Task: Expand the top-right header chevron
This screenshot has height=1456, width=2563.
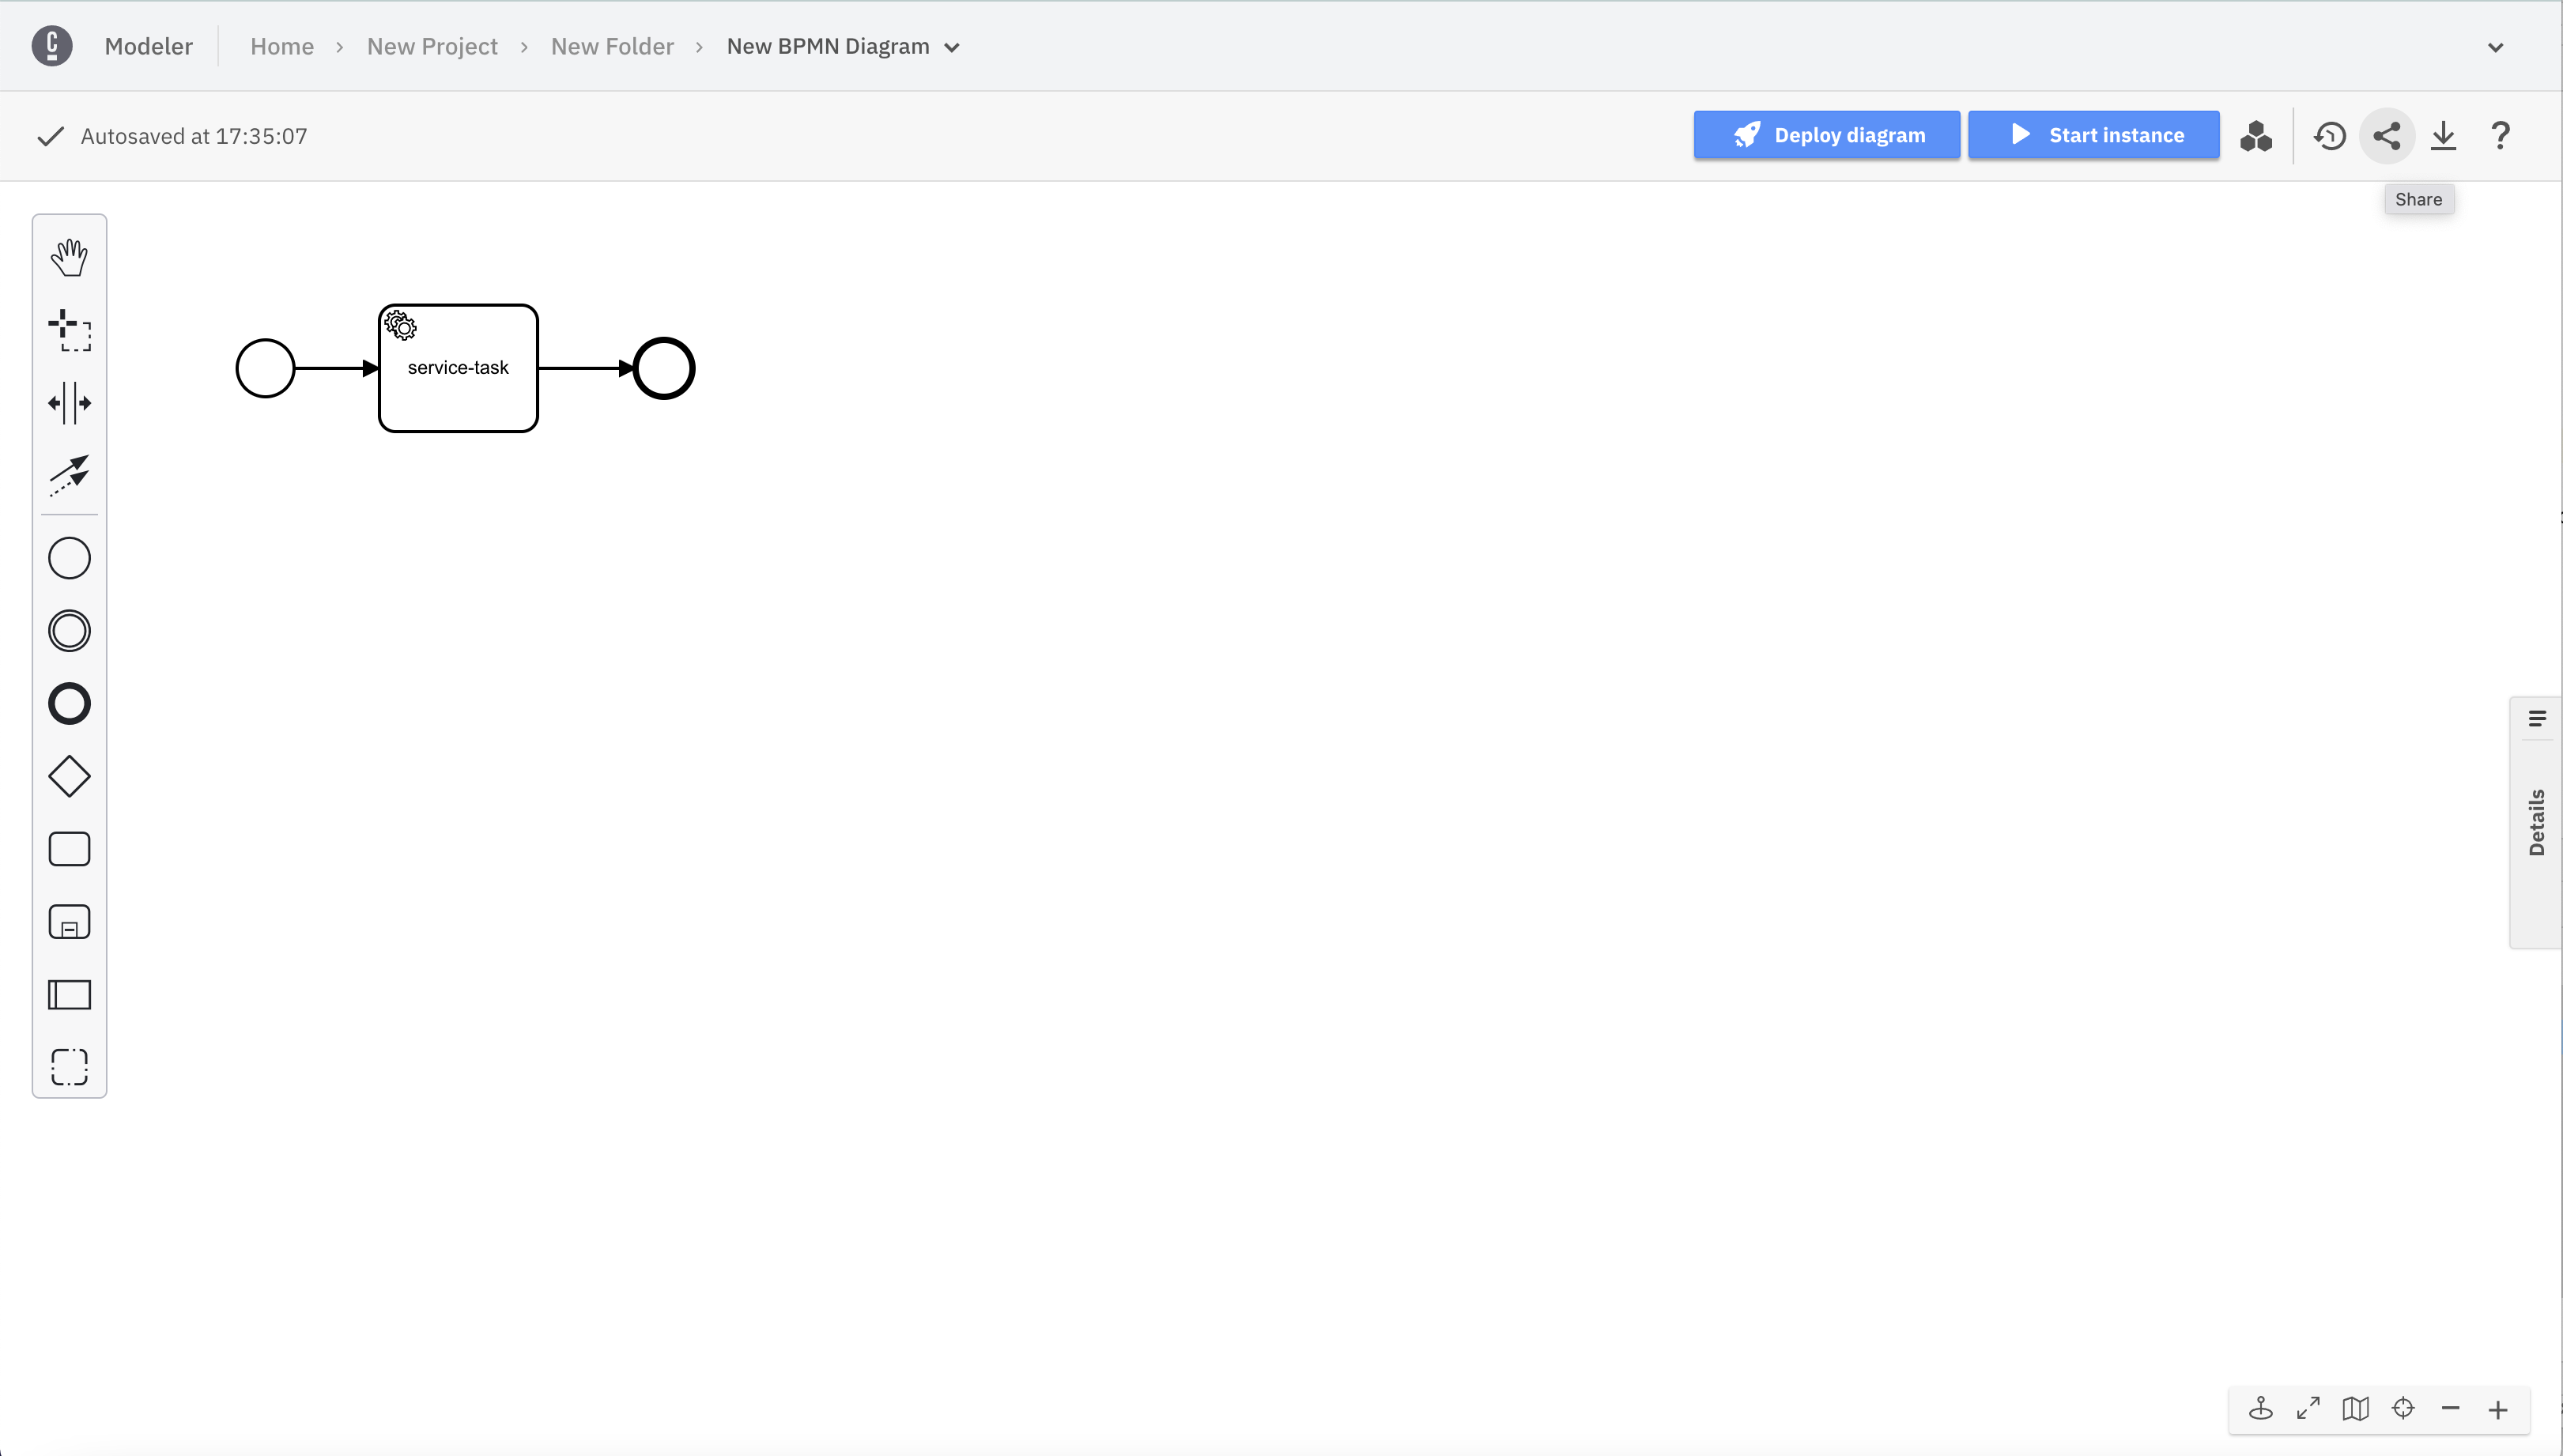Action: click(x=2495, y=47)
